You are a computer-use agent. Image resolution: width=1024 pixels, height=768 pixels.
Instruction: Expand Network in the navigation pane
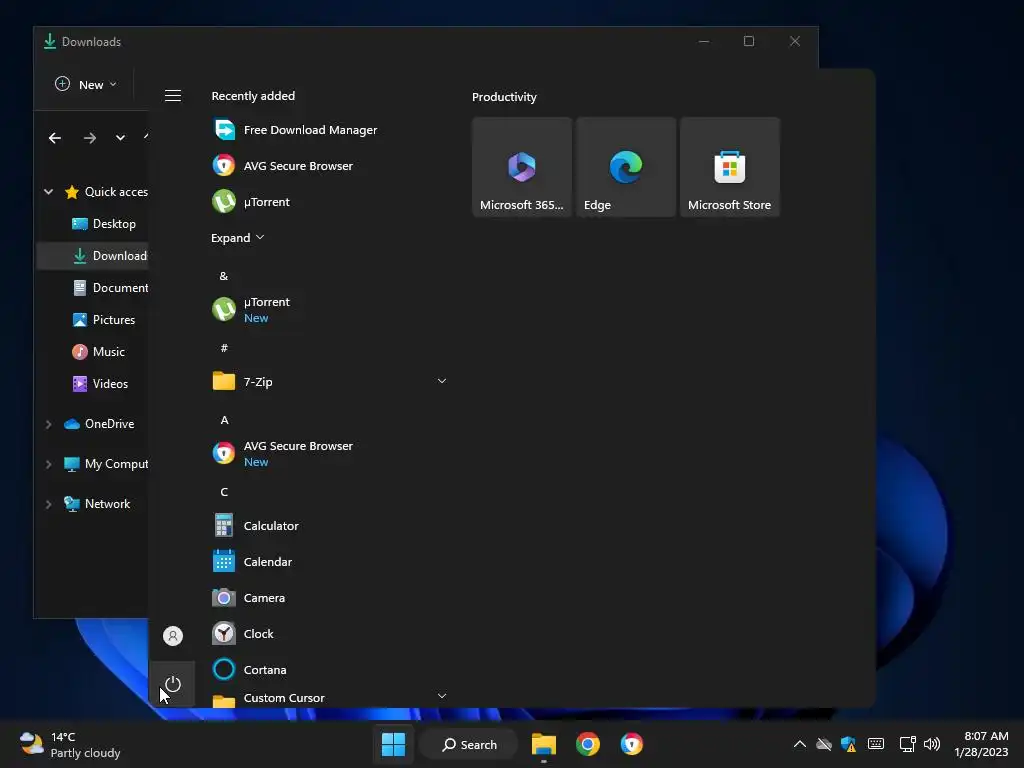tap(48, 504)
